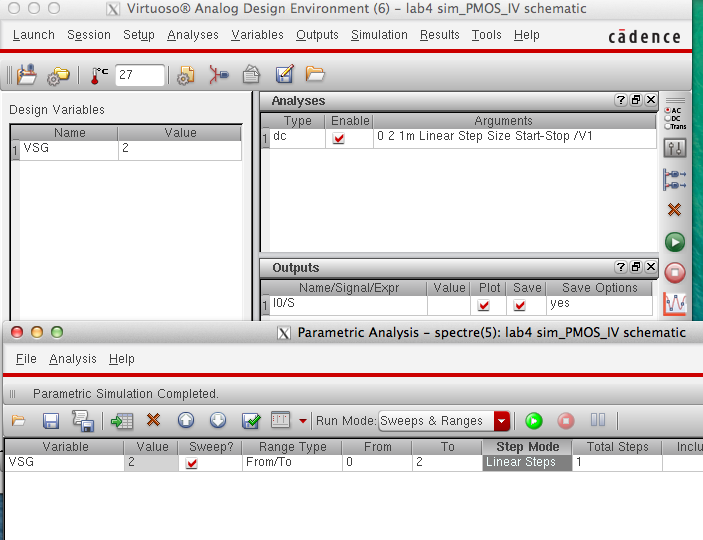The height and width of the screenshot is (540, 703).
Task: Click the table columns view icon
Action: coord(281,420)
